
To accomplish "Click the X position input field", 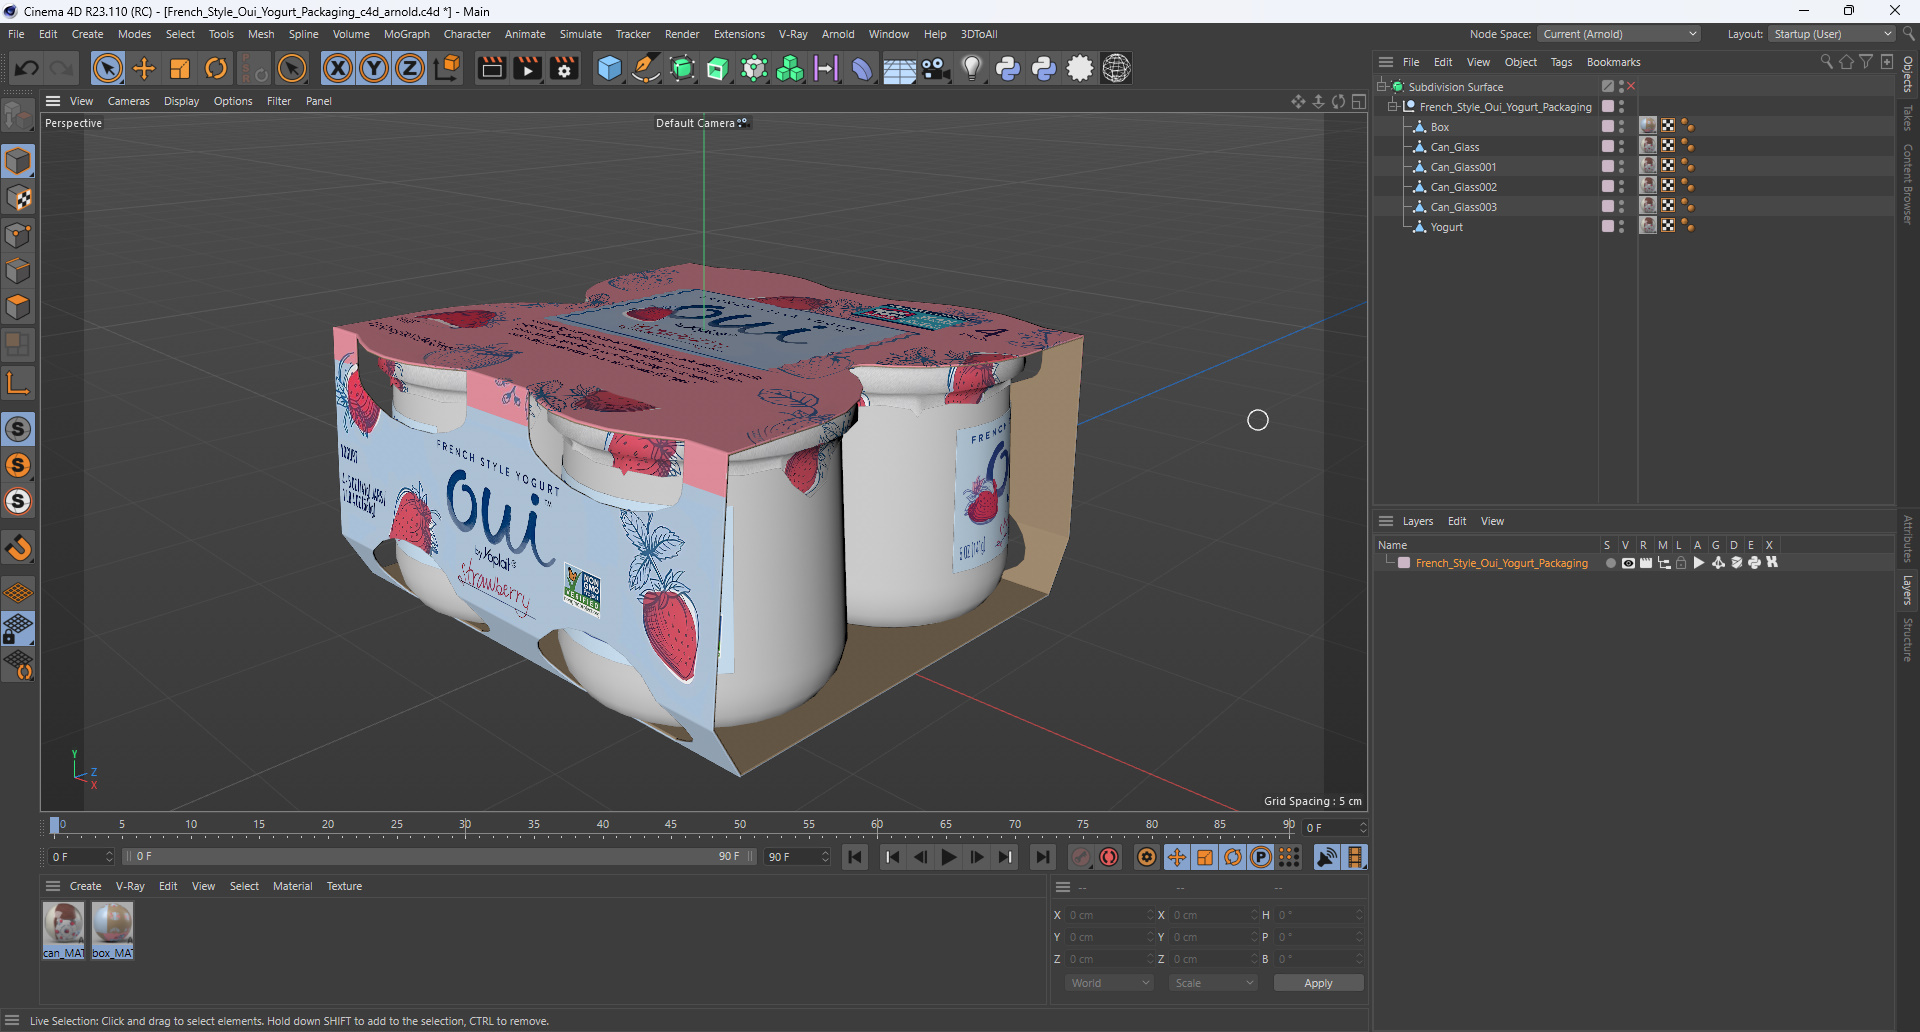I will coord(1108,915).
